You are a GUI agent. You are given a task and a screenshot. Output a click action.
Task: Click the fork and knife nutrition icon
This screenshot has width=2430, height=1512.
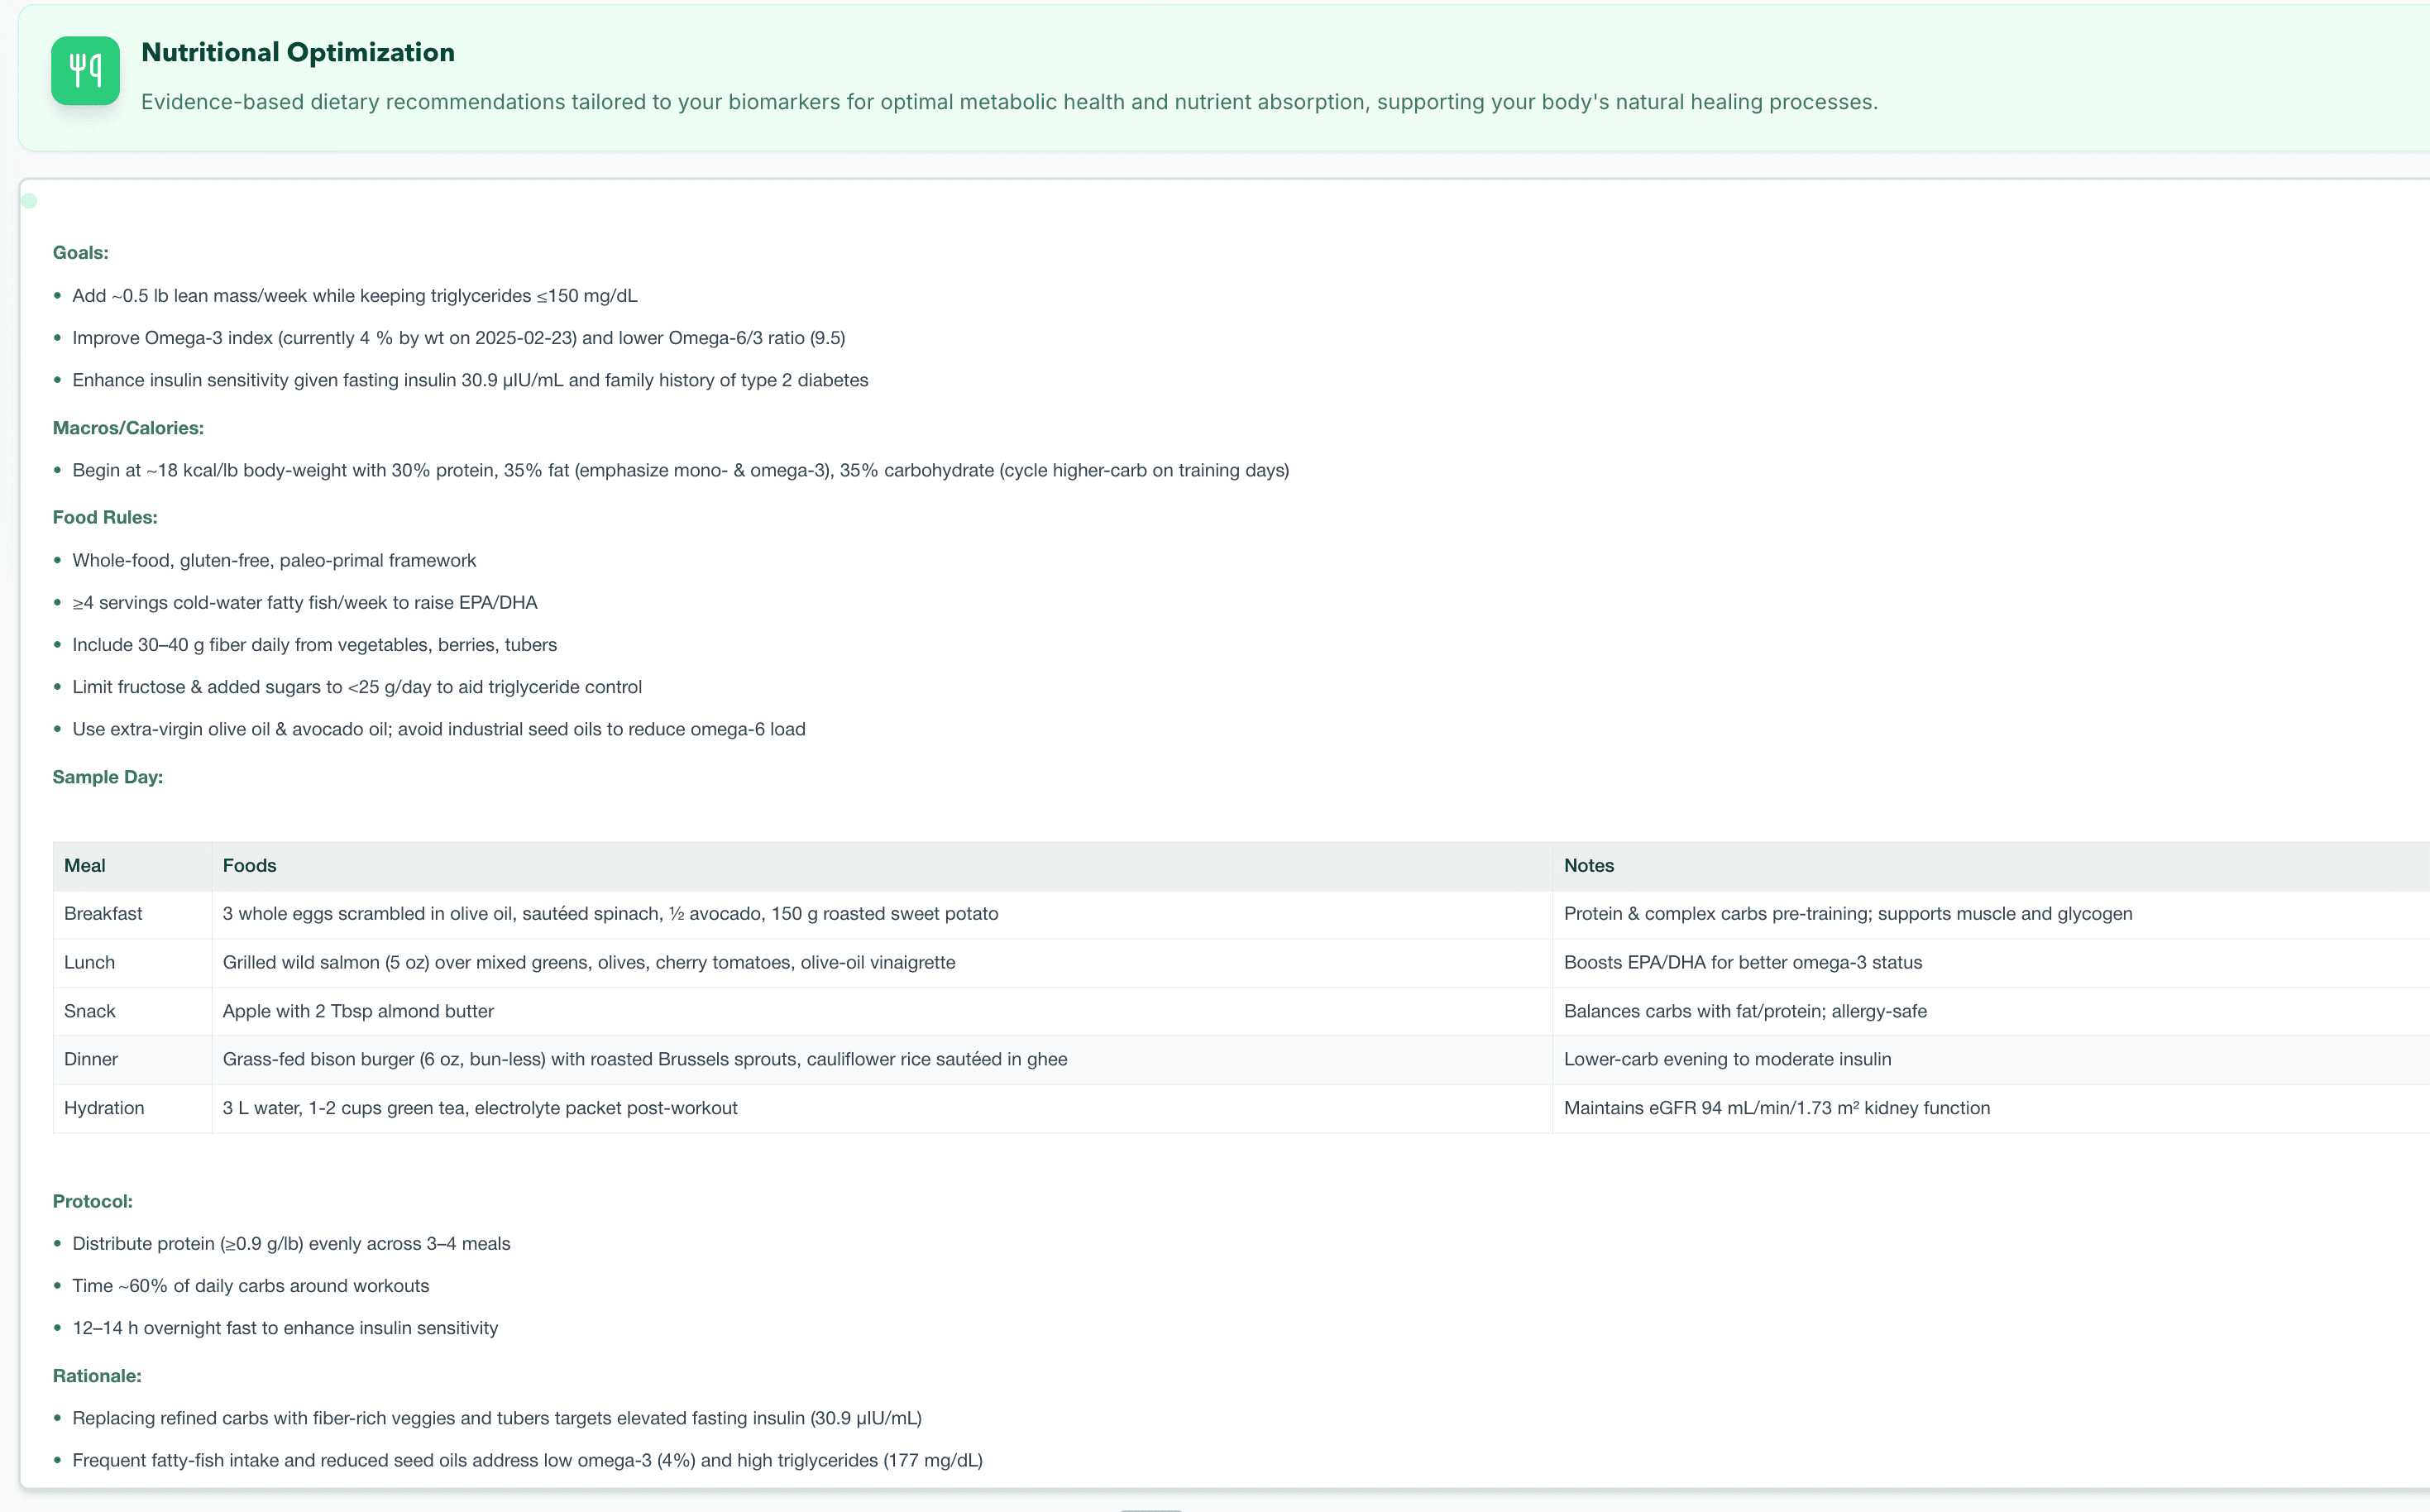click(x=85, y=71)
